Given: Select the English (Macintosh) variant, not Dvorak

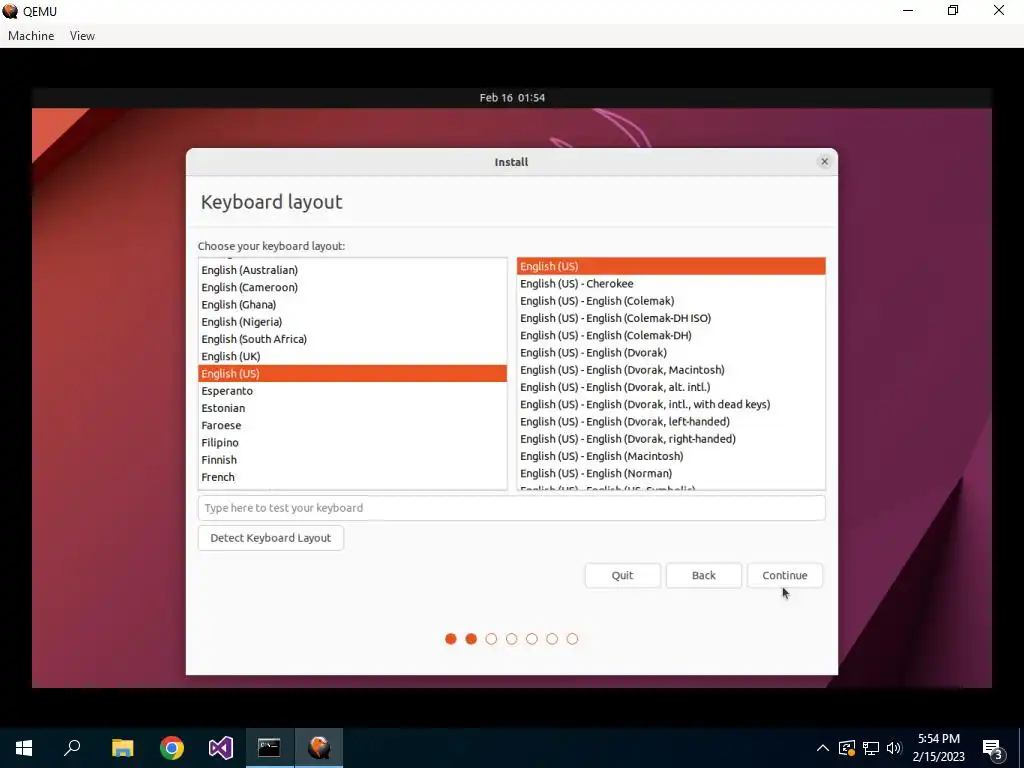Looking at the screenshot, I should [671, 456].
